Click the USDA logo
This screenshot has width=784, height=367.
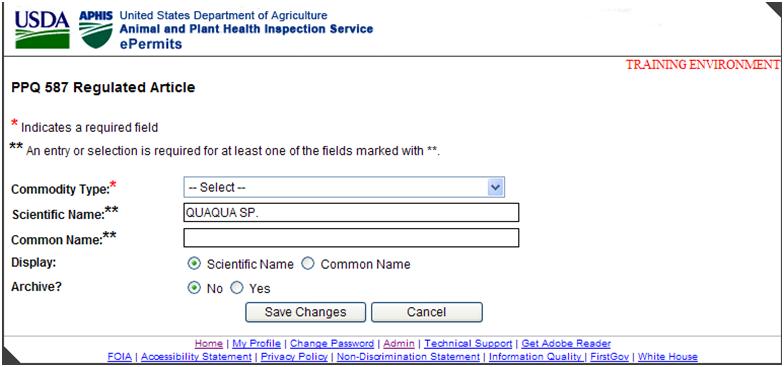[x=42, y=29]
